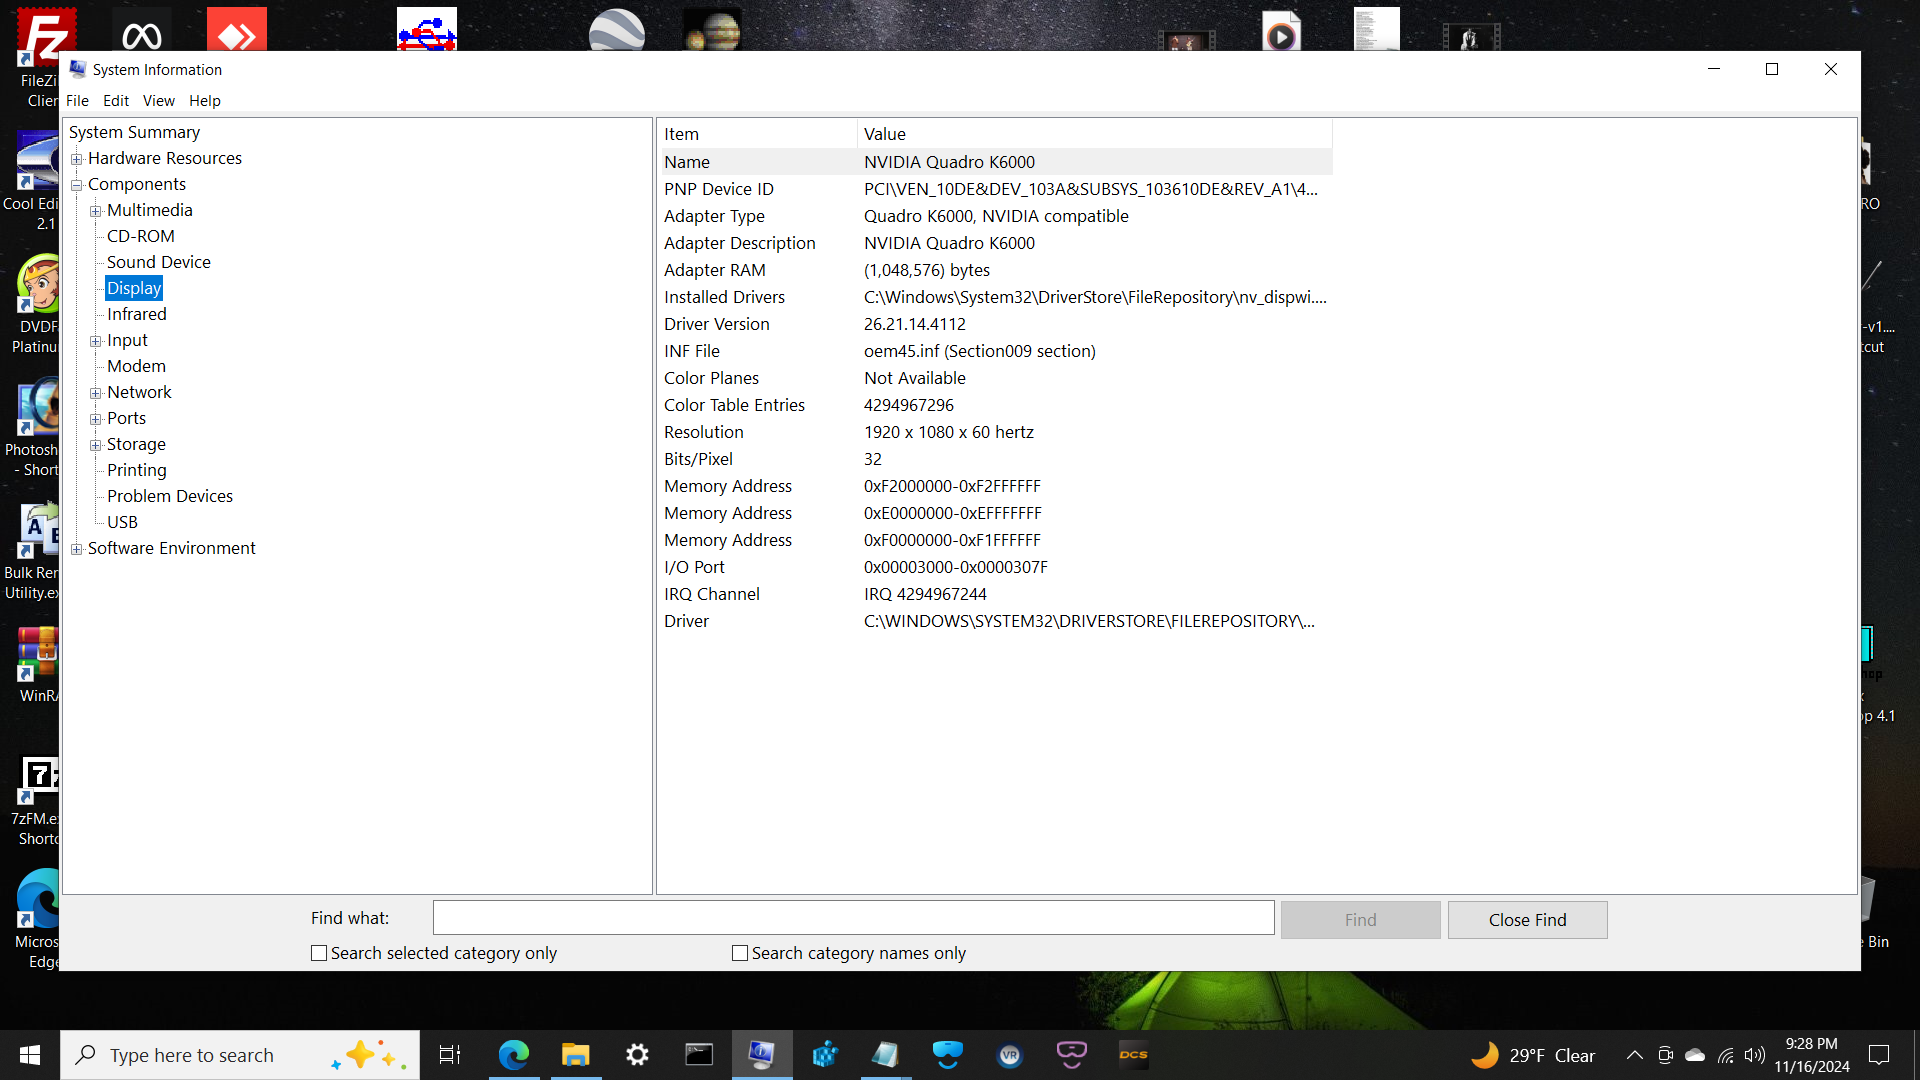This screenshot has width=1920, height=1080.
Task: Select the Problem Devices category
Action: pyautogui.click(x=170, y=496)
